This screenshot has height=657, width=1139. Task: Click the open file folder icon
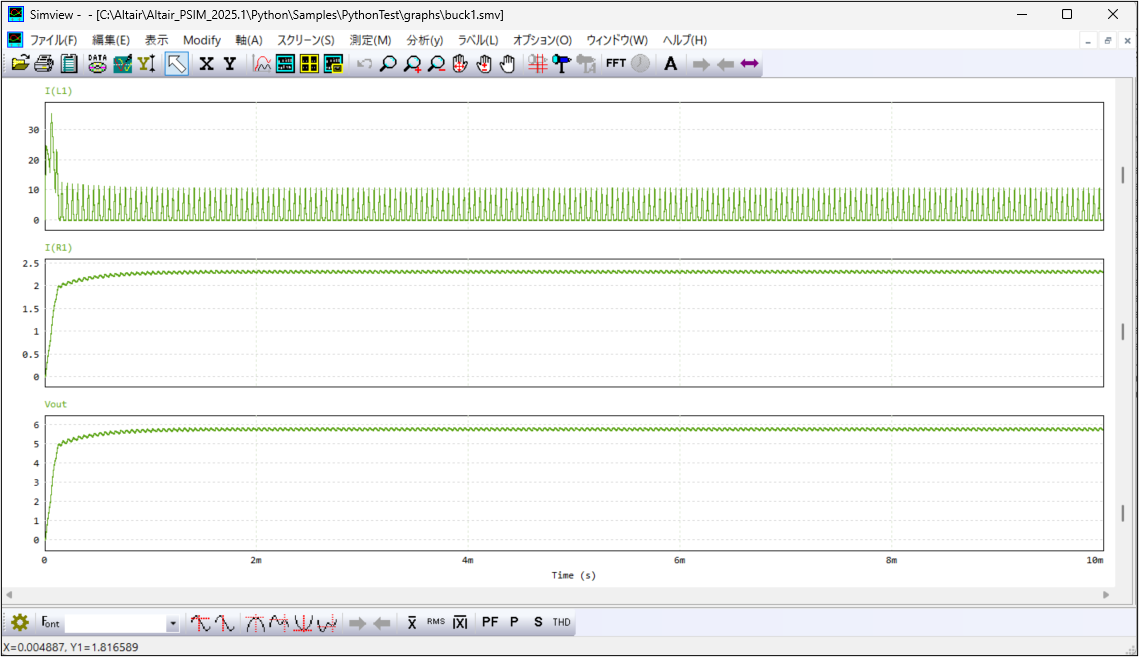[20, 64]
